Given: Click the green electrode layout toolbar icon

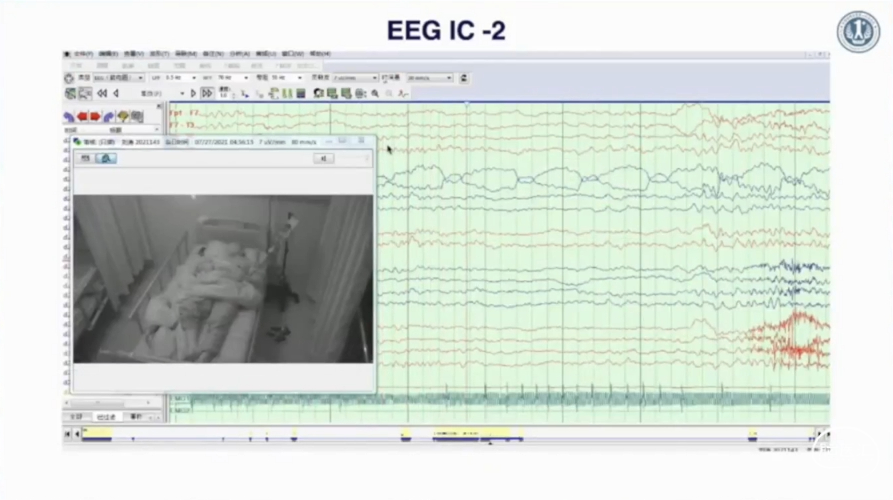Looking at the screenshot, I should pos(274,93).
